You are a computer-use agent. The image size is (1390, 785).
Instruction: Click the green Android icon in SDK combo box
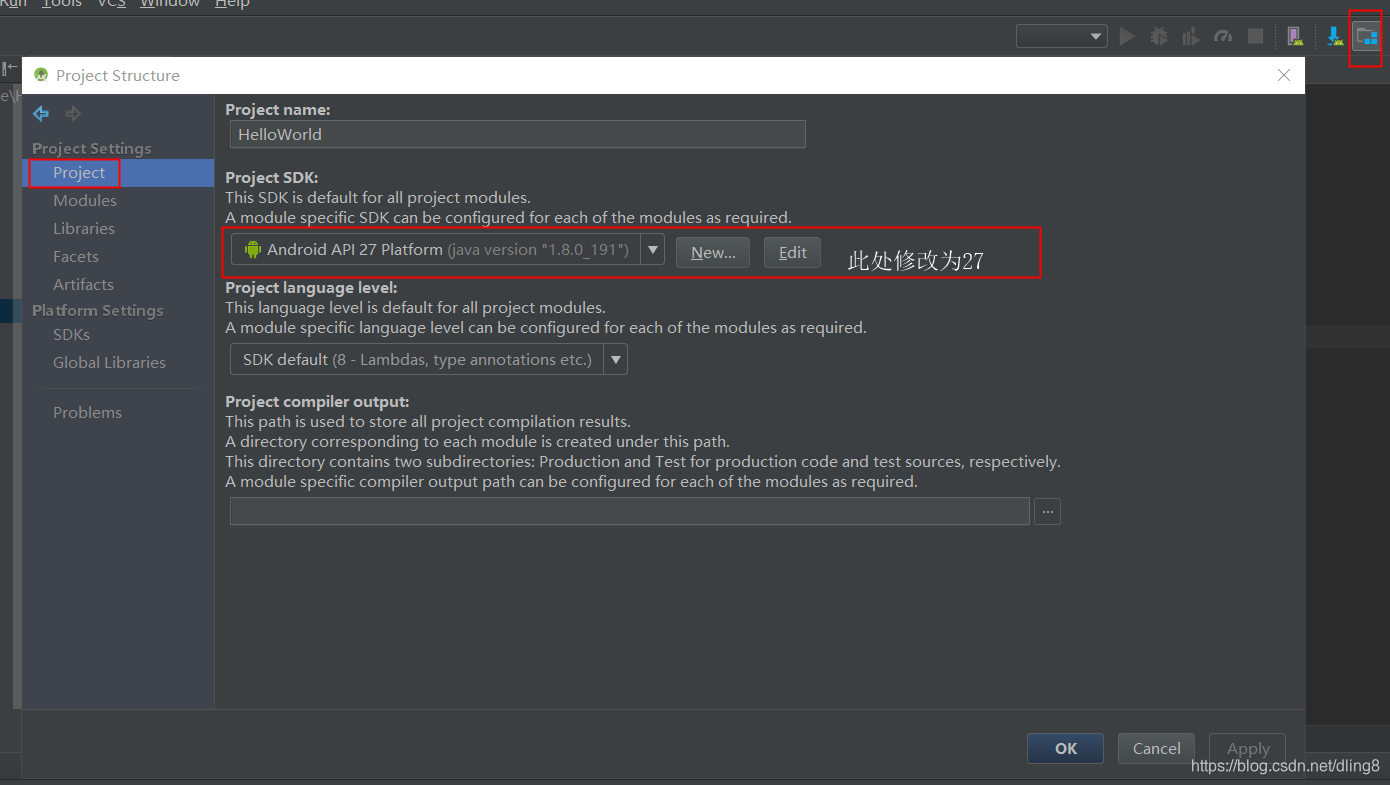(253, 249)
